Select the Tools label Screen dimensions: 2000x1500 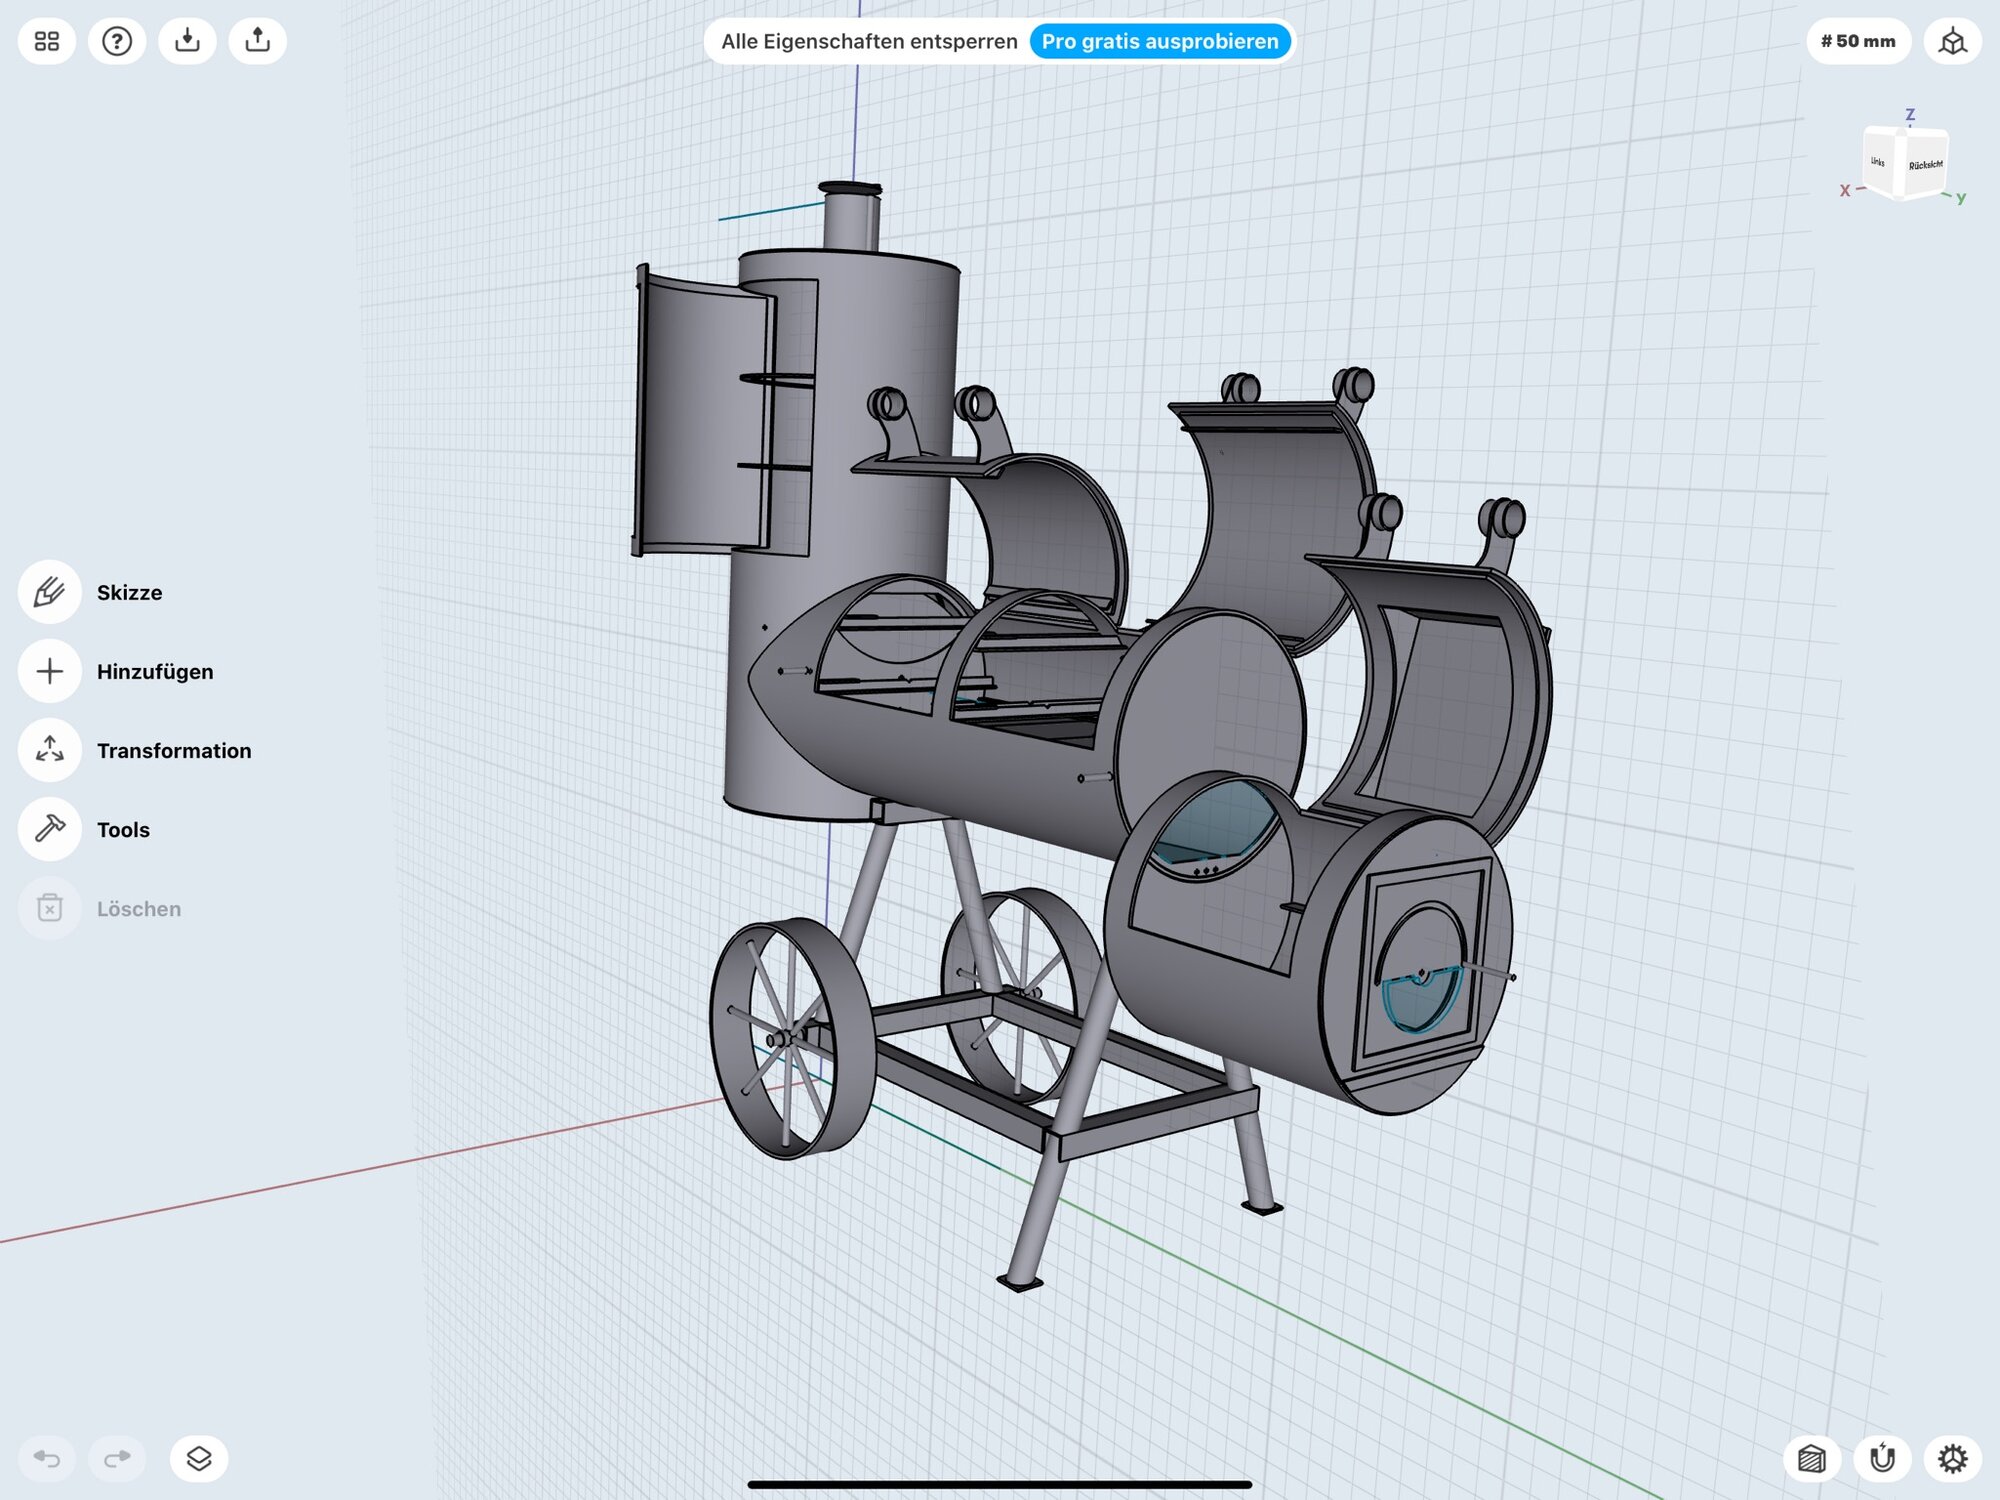coord(123,829)
